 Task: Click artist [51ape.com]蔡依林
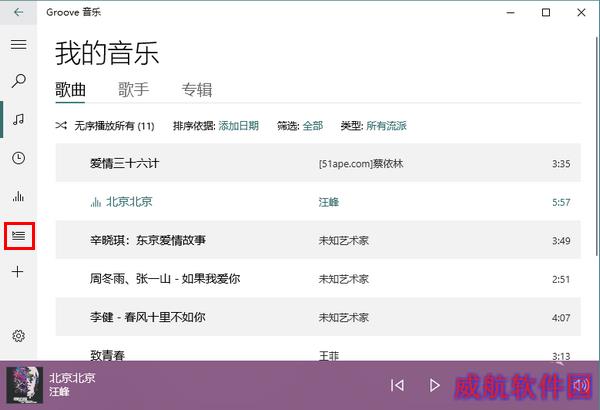361,164
